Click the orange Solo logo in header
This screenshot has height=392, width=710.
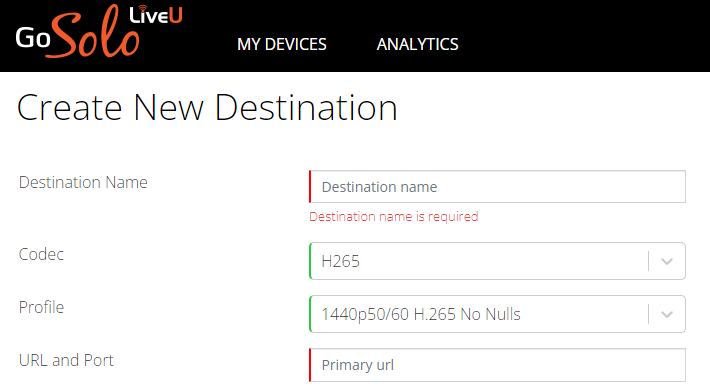(x=95, y=32)
